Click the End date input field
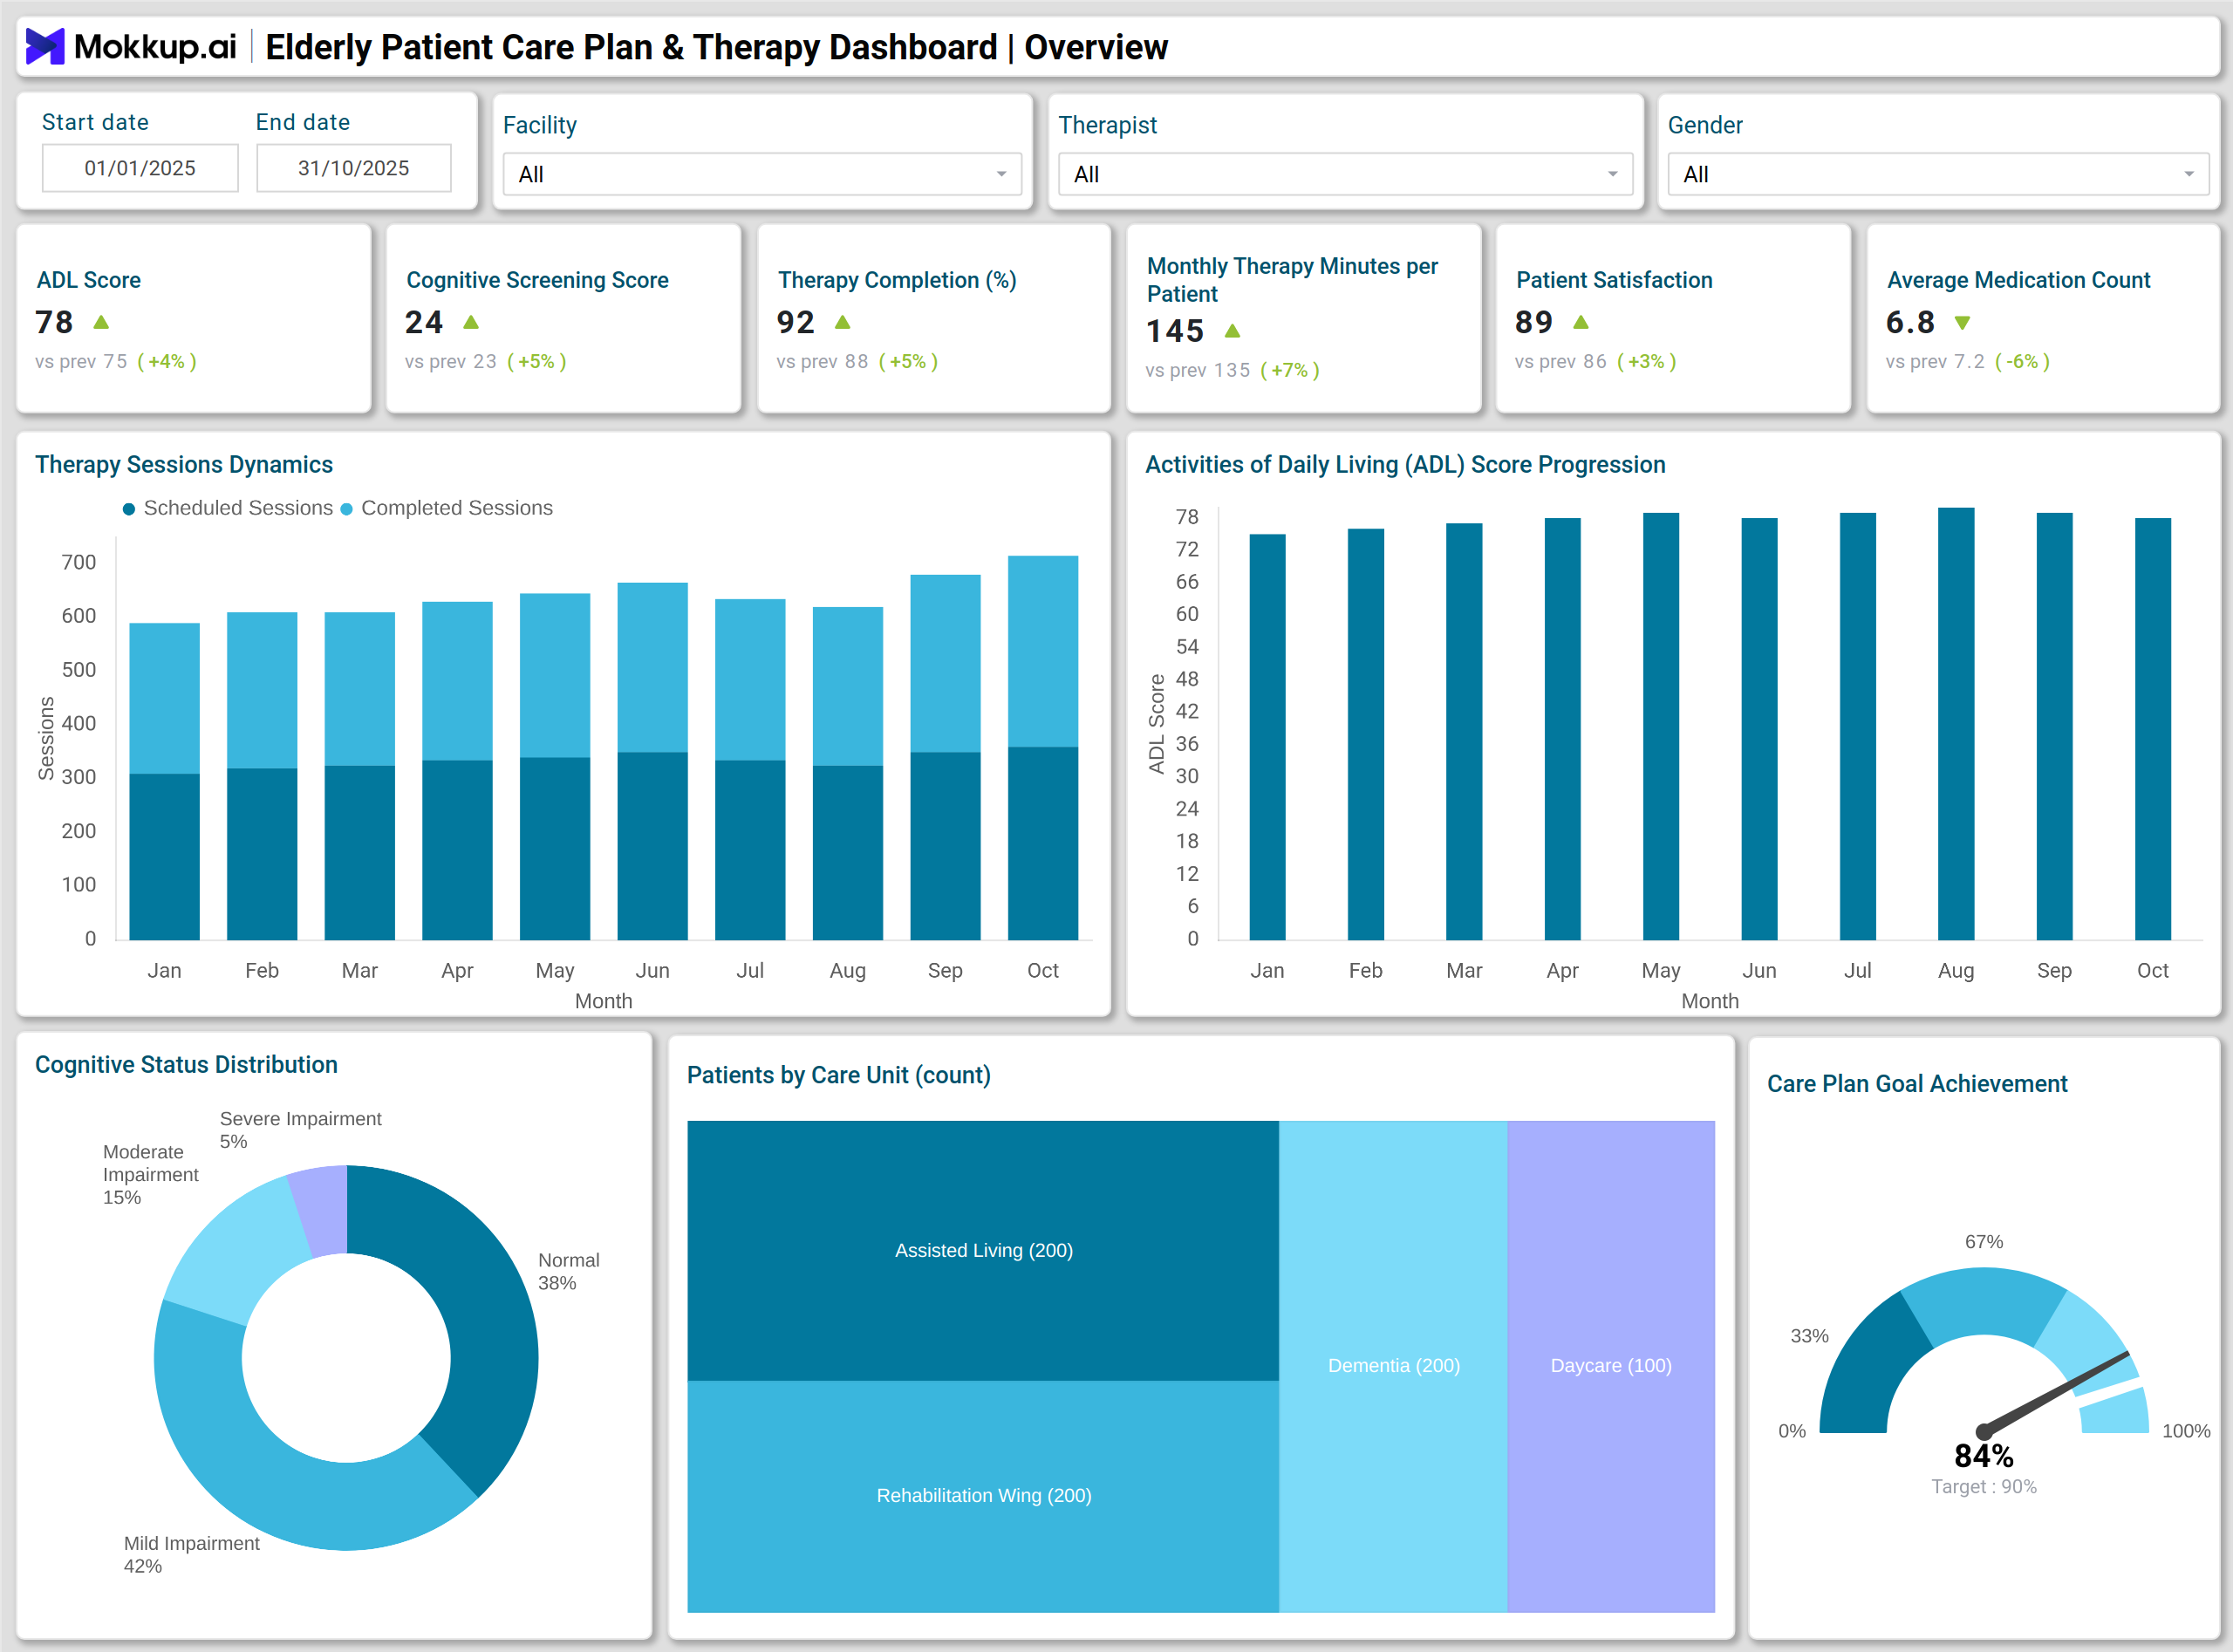 [x=354, y=168]
